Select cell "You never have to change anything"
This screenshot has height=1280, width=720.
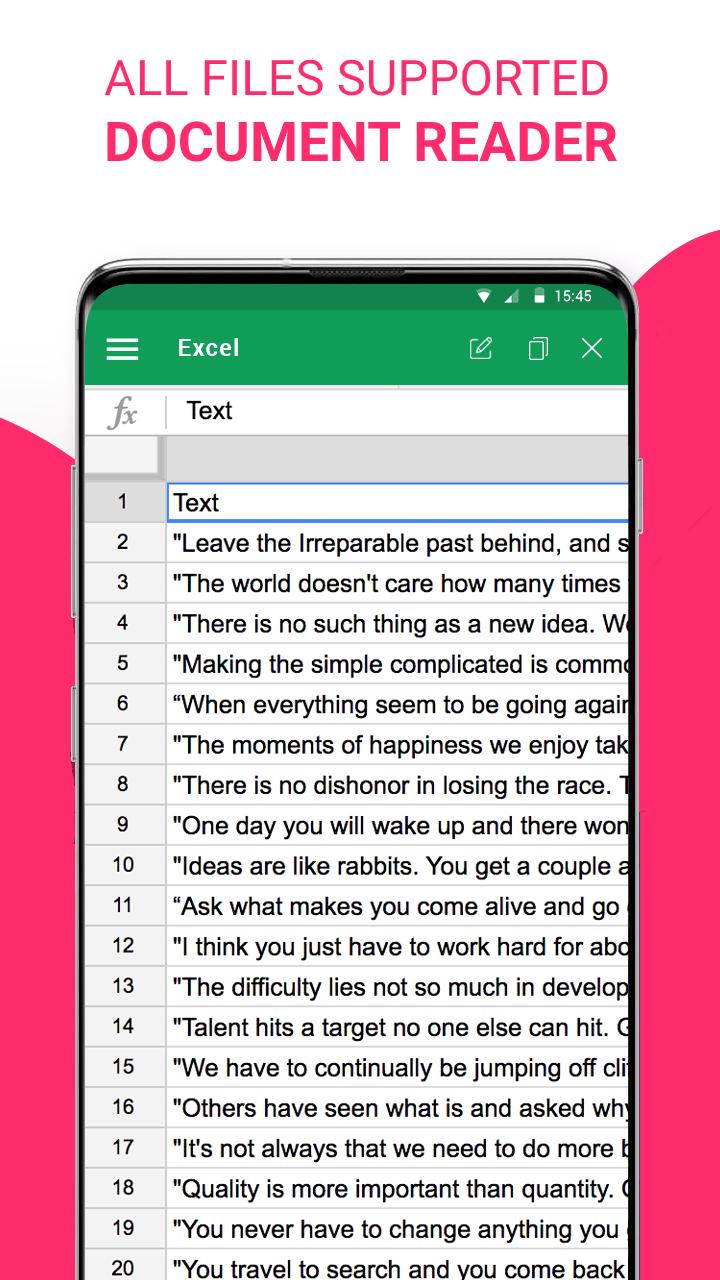(x=397, y=1229)
